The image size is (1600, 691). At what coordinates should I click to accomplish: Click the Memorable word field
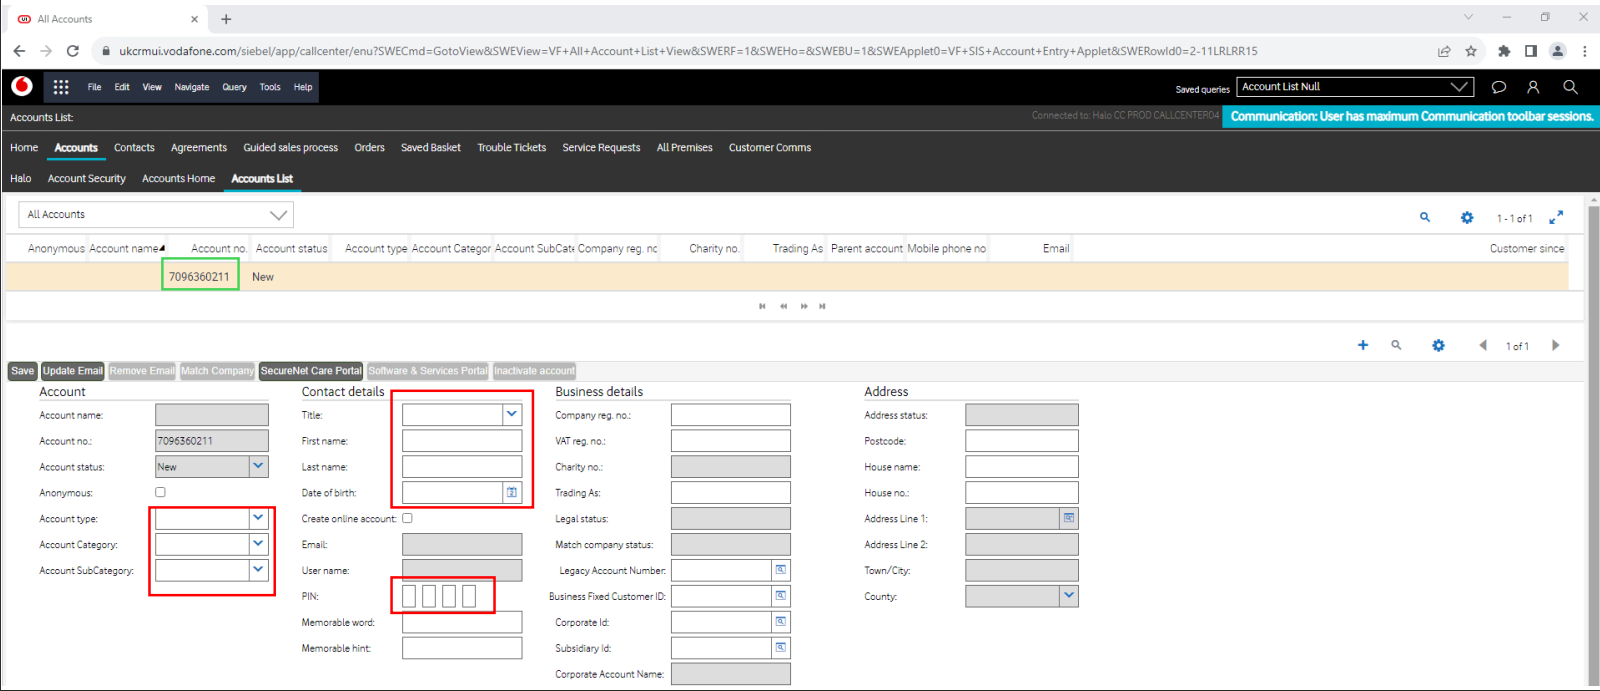462,622
